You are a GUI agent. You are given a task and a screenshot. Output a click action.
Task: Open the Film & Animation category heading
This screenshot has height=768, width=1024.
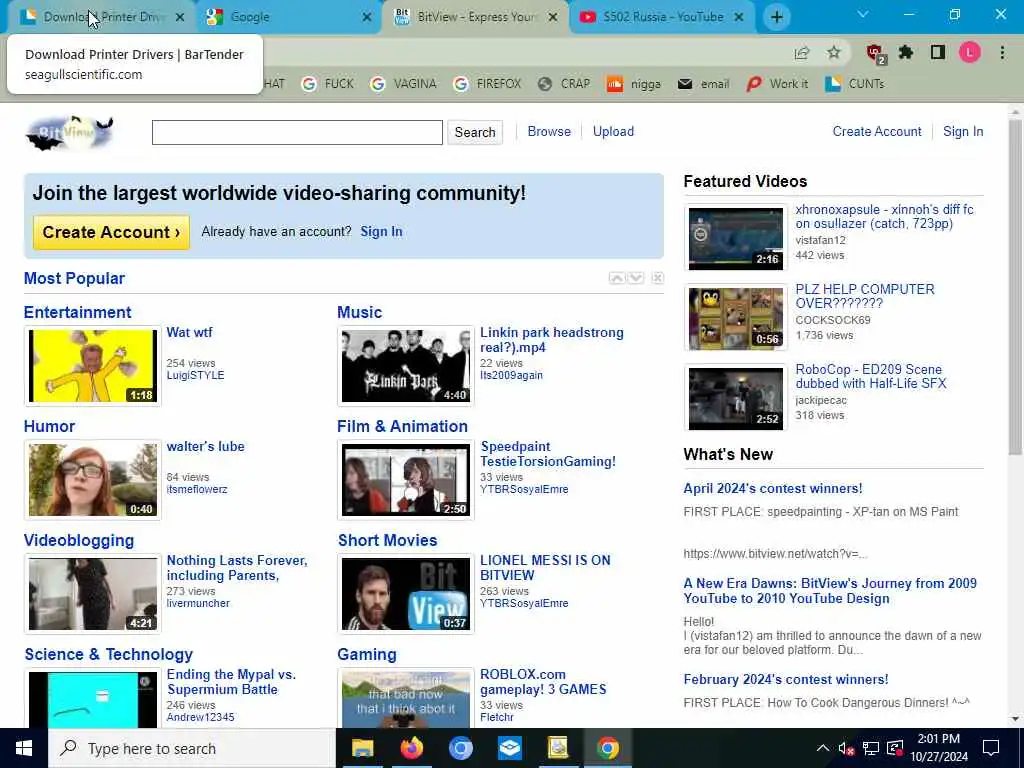tap(402, 426)
